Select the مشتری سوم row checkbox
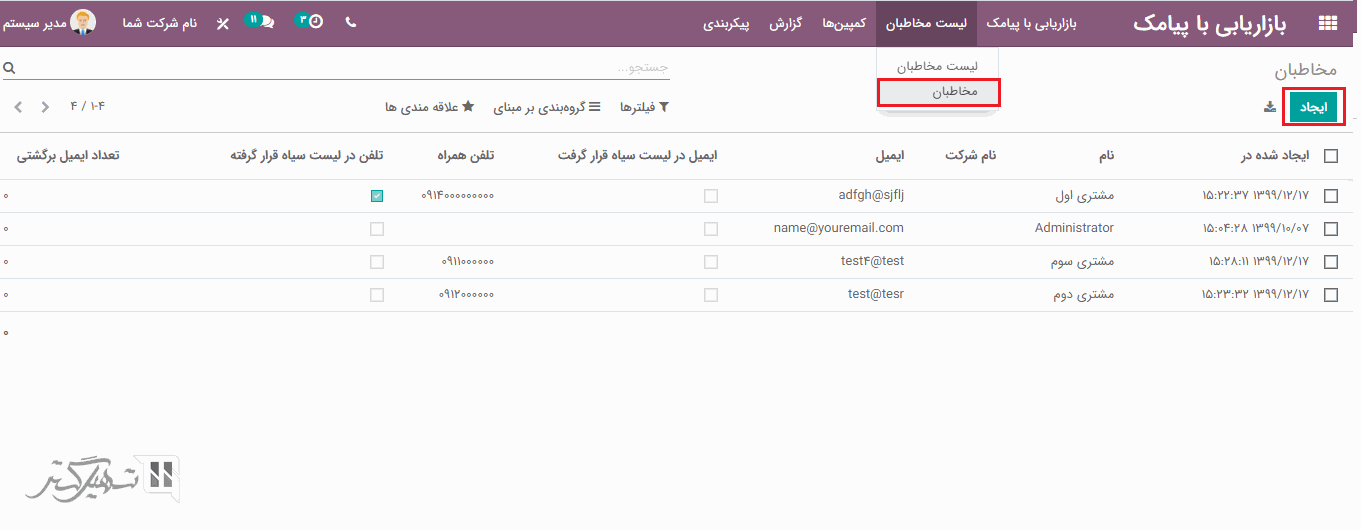Viewport: 1361px width, 530px height. click(1331, 262)
